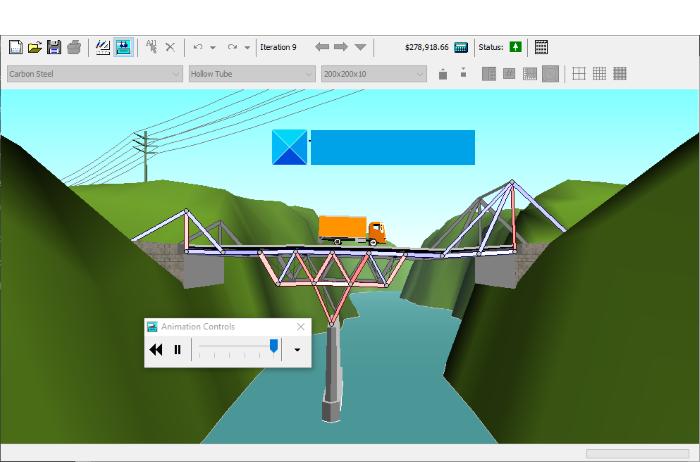The height and width of the screenshot is (462, 700).
Task: Toggle the title block display icon
Action: click(550, 74)
